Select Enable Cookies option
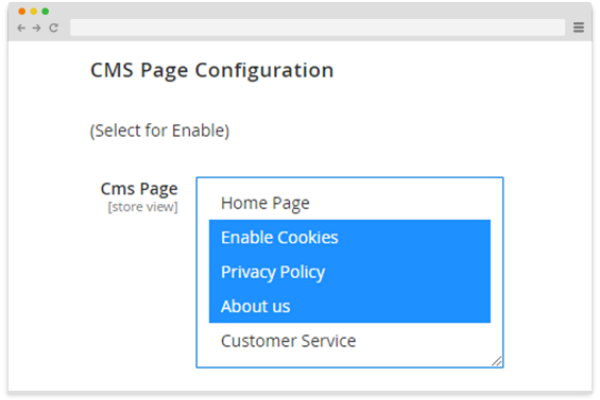600x400 pixels. point(349,237)
